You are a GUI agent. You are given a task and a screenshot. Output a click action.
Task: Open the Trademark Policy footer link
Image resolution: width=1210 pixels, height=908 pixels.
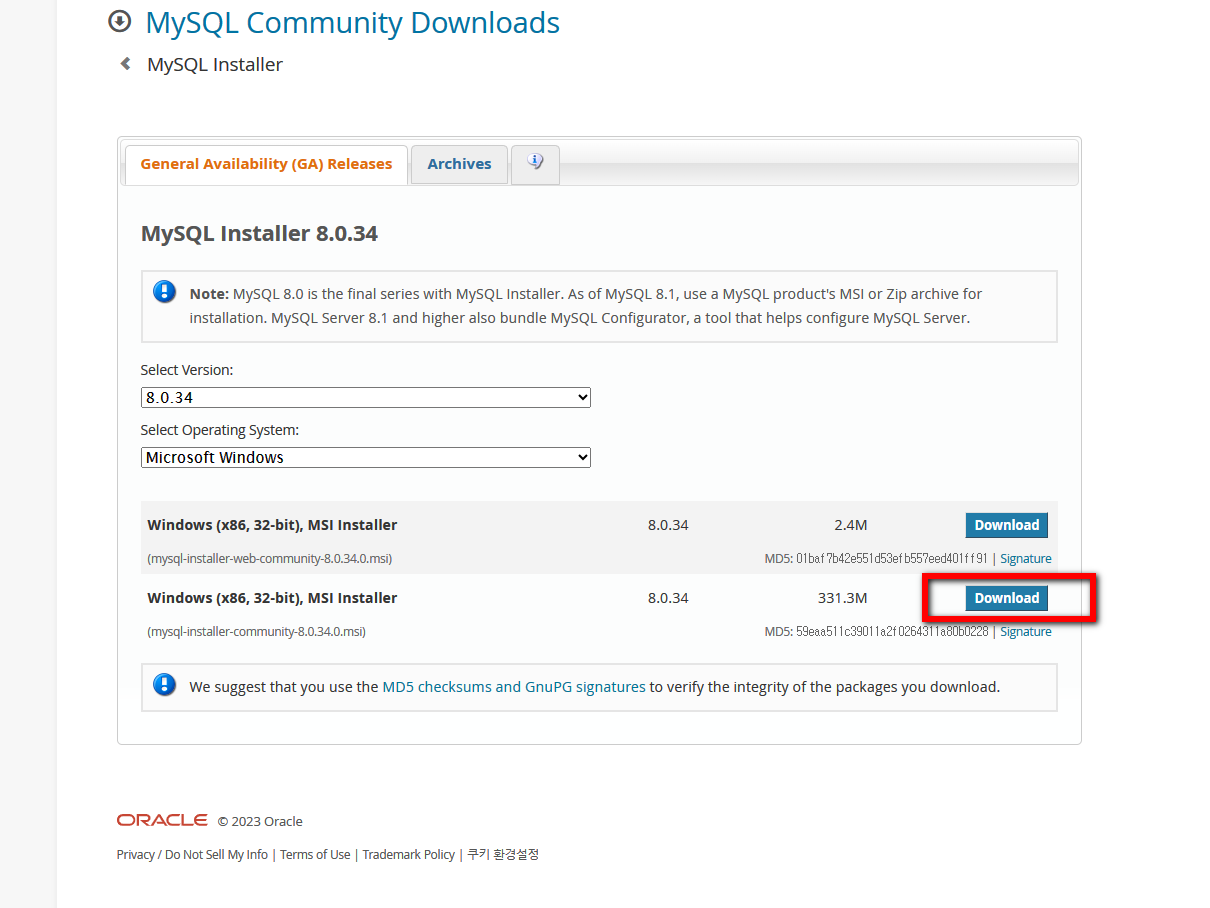tap(408, 854)
